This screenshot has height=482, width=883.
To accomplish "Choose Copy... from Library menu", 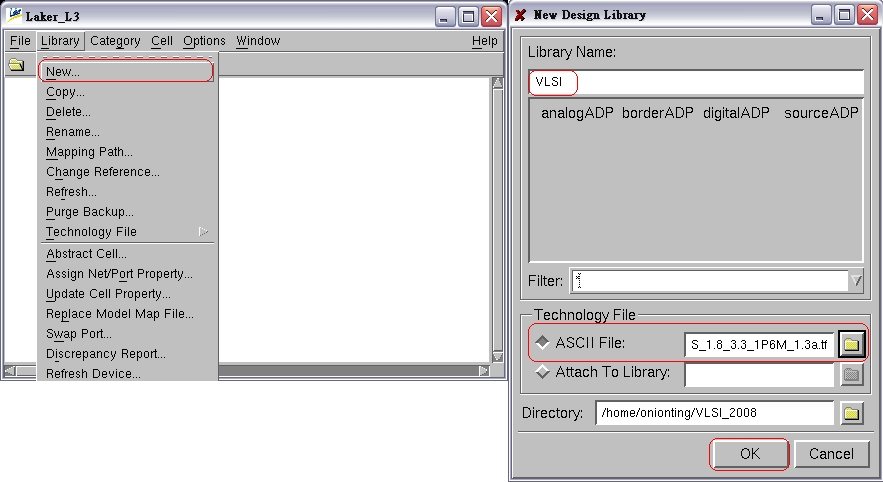I will 126,92.
